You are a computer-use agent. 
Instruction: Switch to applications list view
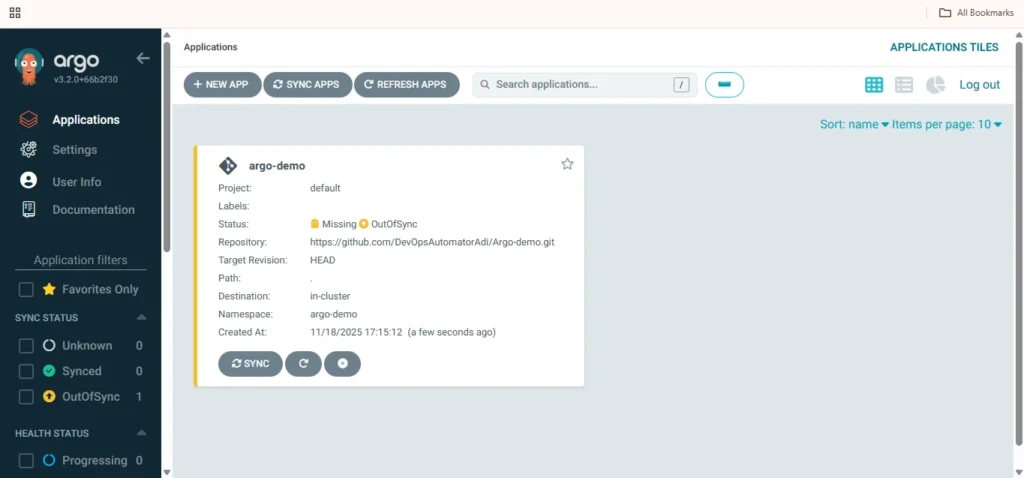(x=904, y=85)
